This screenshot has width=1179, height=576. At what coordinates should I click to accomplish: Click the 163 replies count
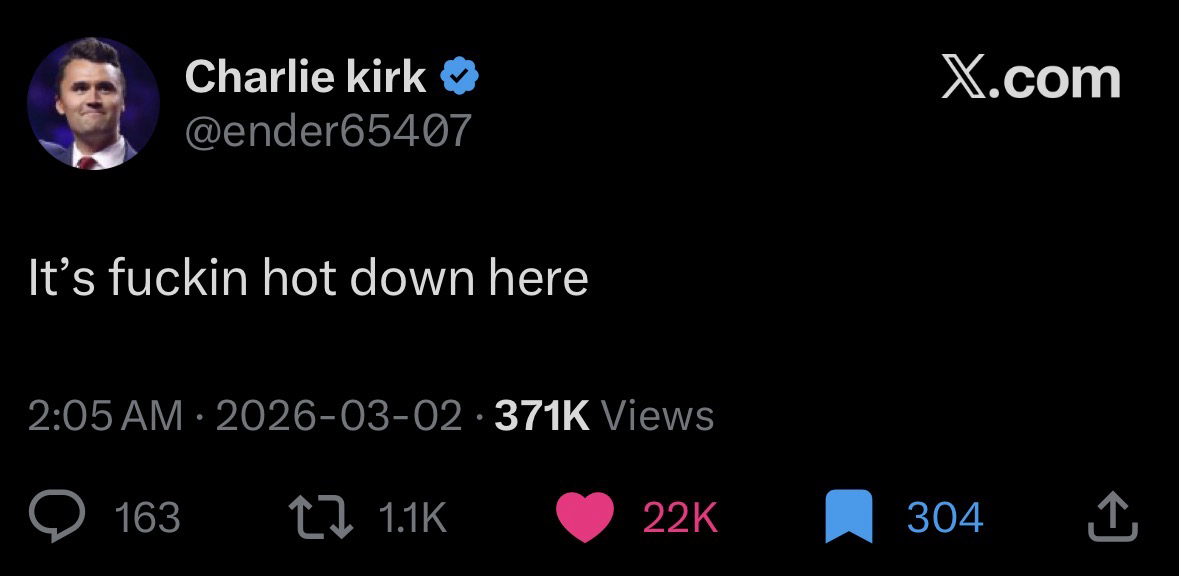pyautogui.click(x=149, y=518)
